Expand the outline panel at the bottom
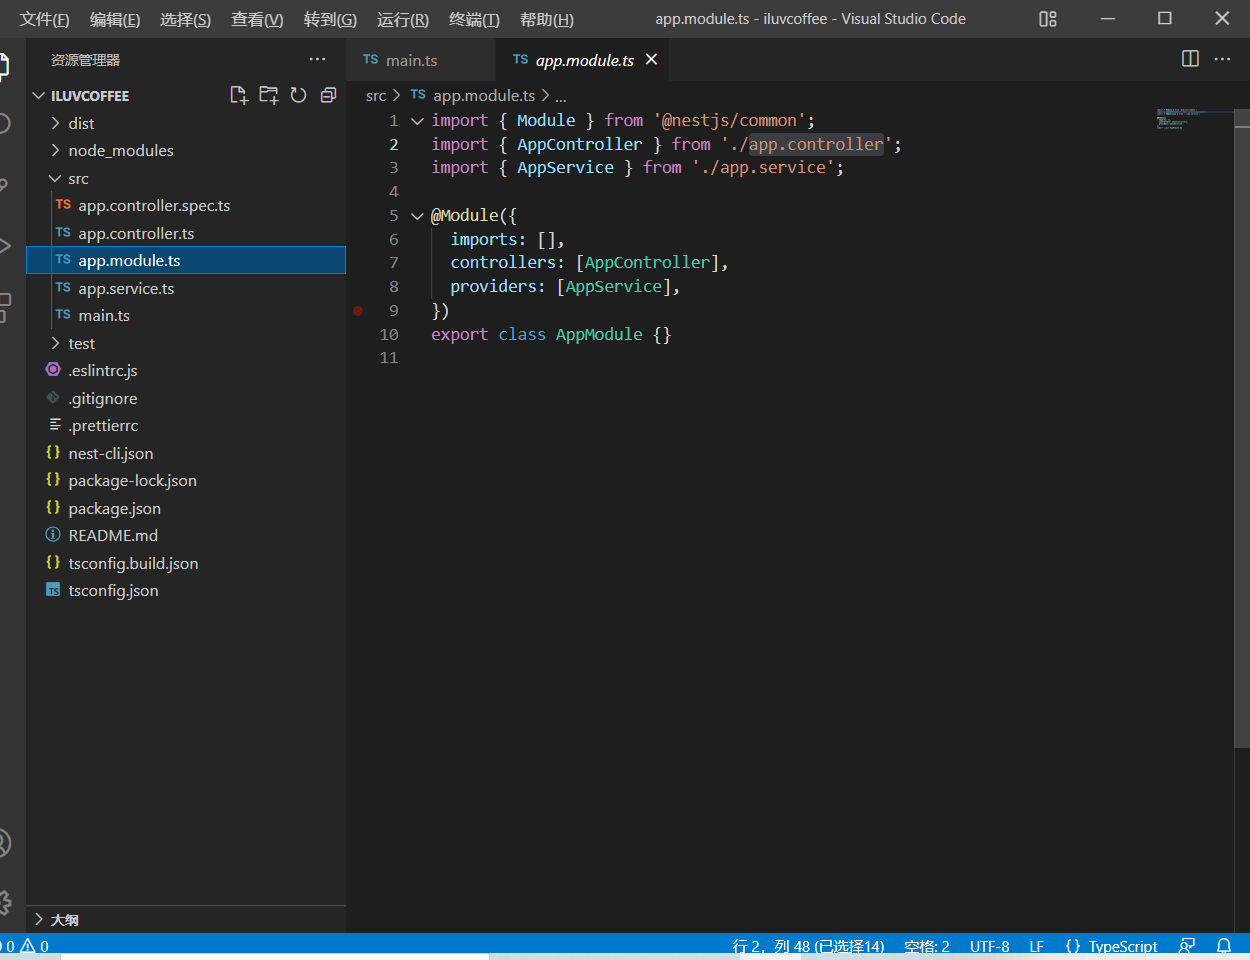 coord(64,919)
